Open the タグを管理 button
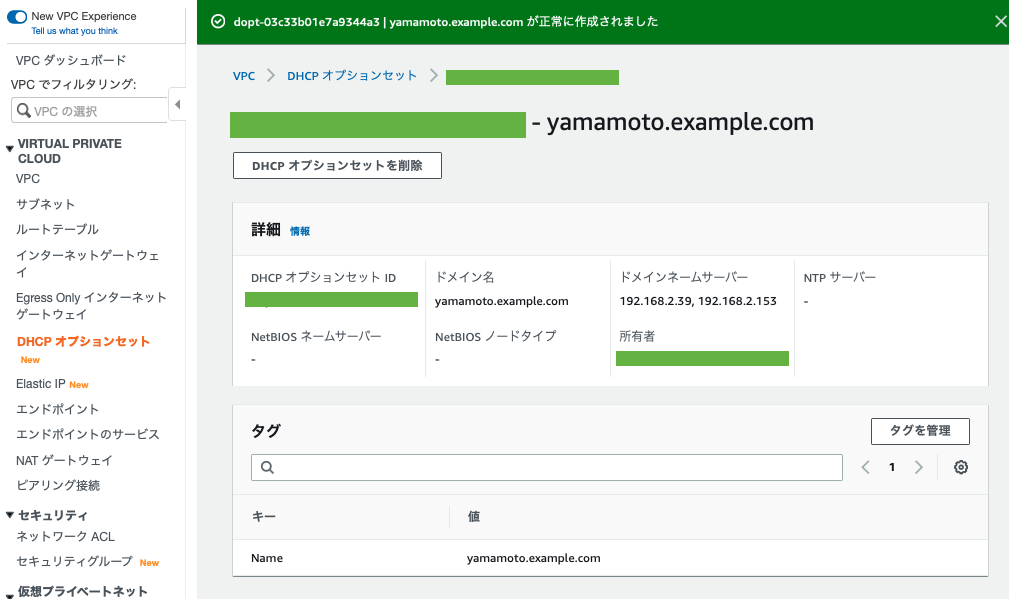Viewport: 1009px width, 599px height. point(919,431)
